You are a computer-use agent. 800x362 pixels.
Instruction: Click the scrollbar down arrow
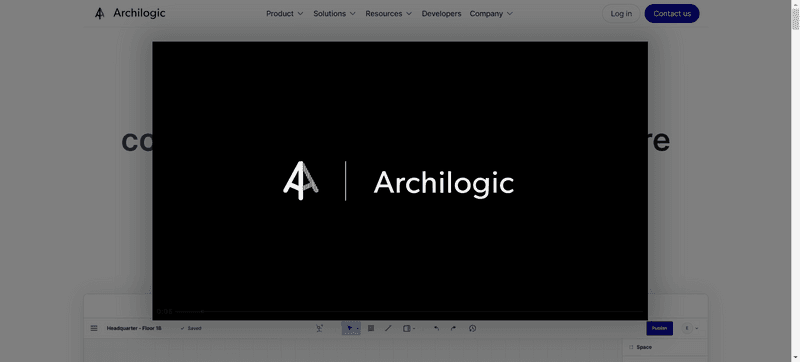pyautogui.click(x=795, y=357)
